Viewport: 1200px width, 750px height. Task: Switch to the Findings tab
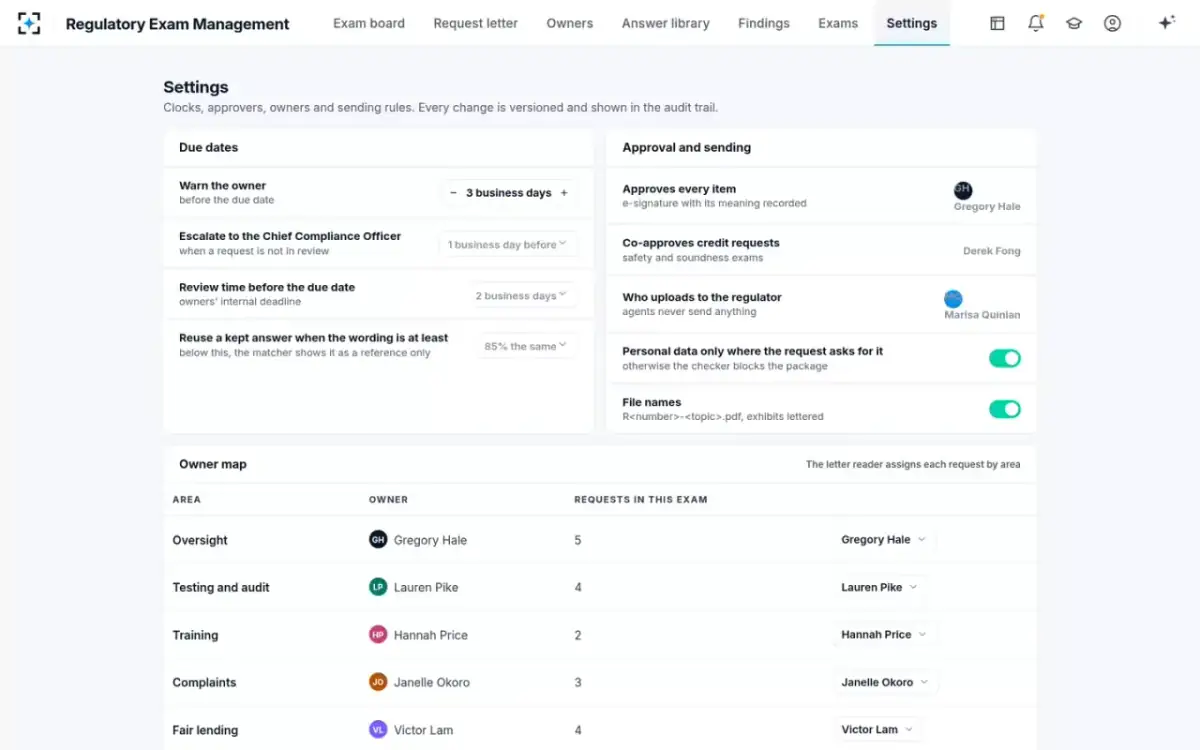pyautogui.click(x=764, y=23)
